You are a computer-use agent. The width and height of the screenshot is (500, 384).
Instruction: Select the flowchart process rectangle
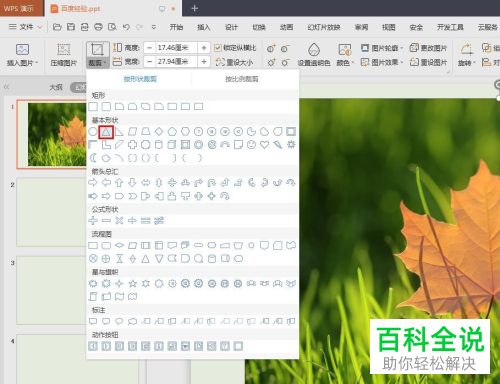click(93, 246)
